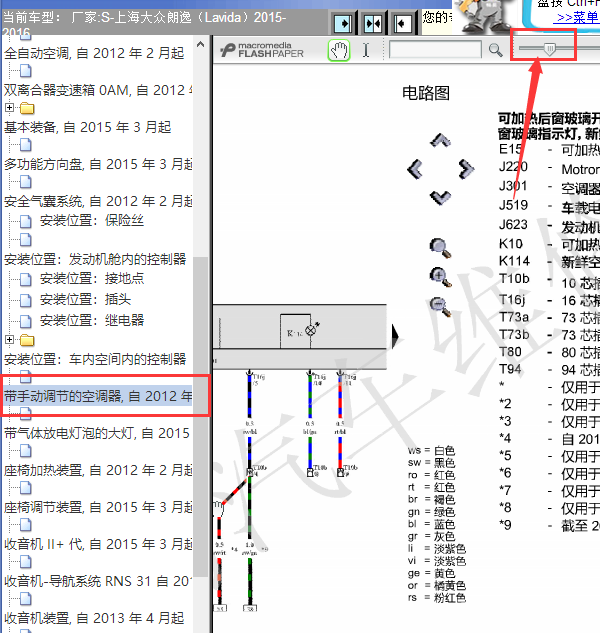600x633 pixels.
Task: Select 安全气囊系统 tree entry
Action: [98, 201]
